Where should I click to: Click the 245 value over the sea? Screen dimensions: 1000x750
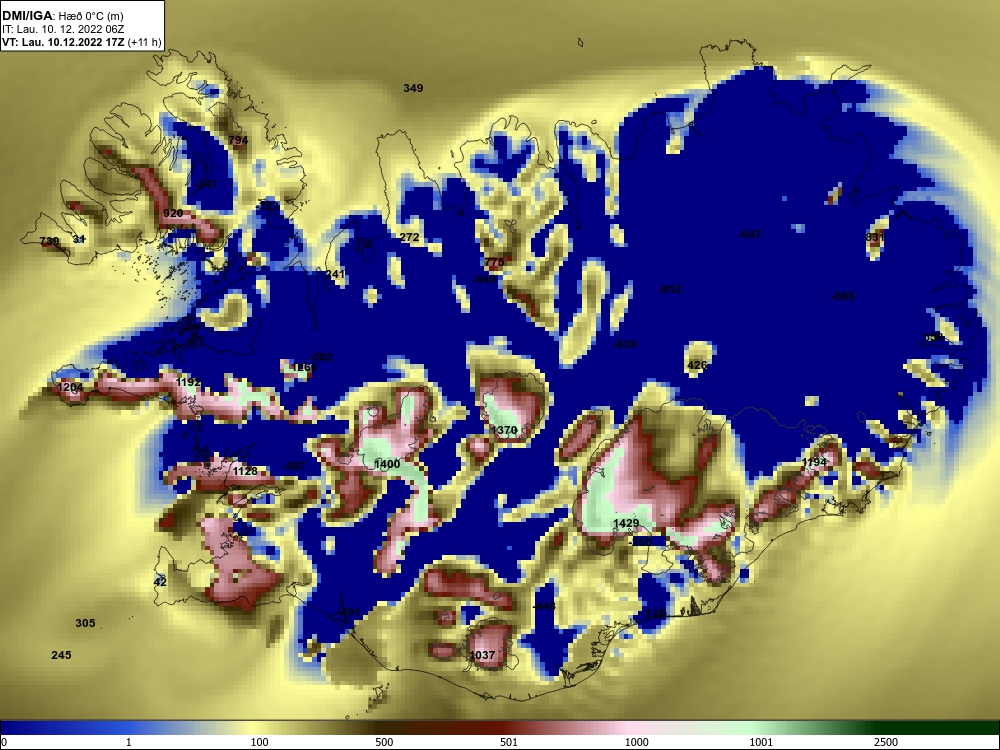point(61,655)
